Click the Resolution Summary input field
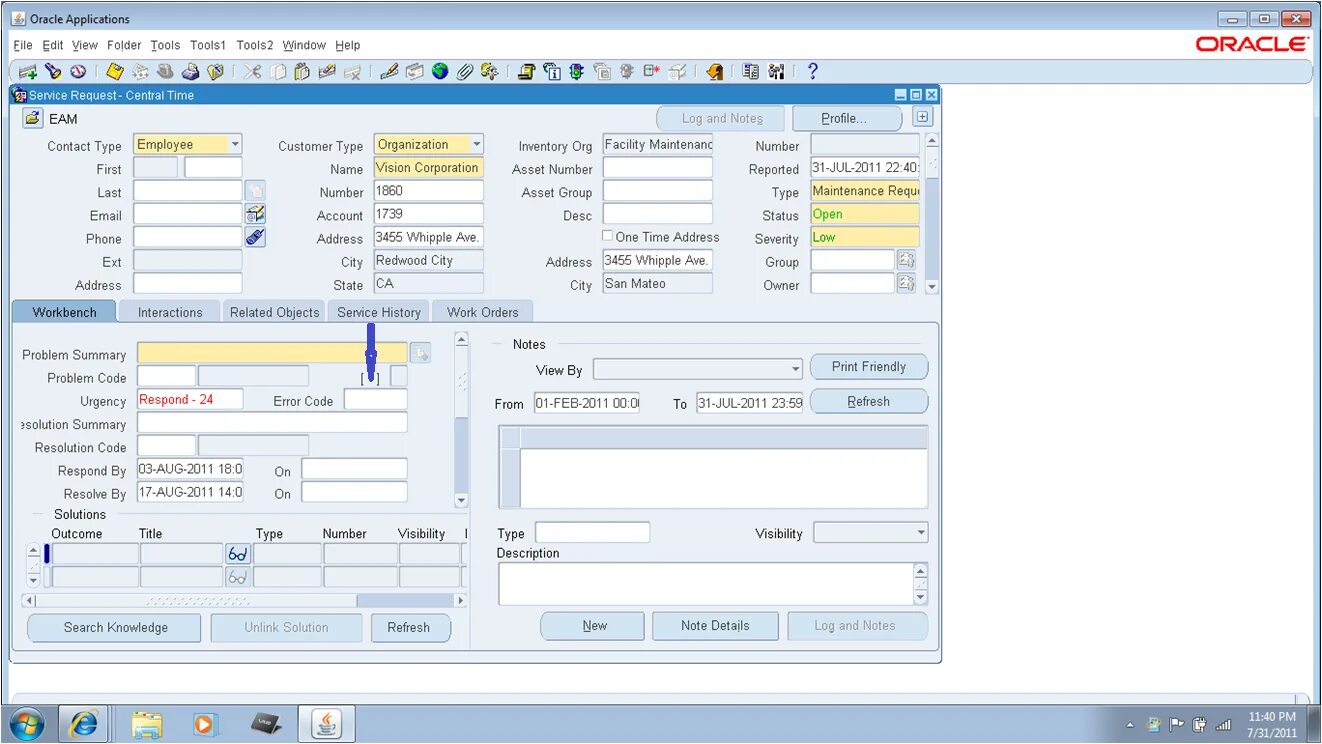Screen dimensions: 1322x744 pyautogui.click(x=272, y=423)
